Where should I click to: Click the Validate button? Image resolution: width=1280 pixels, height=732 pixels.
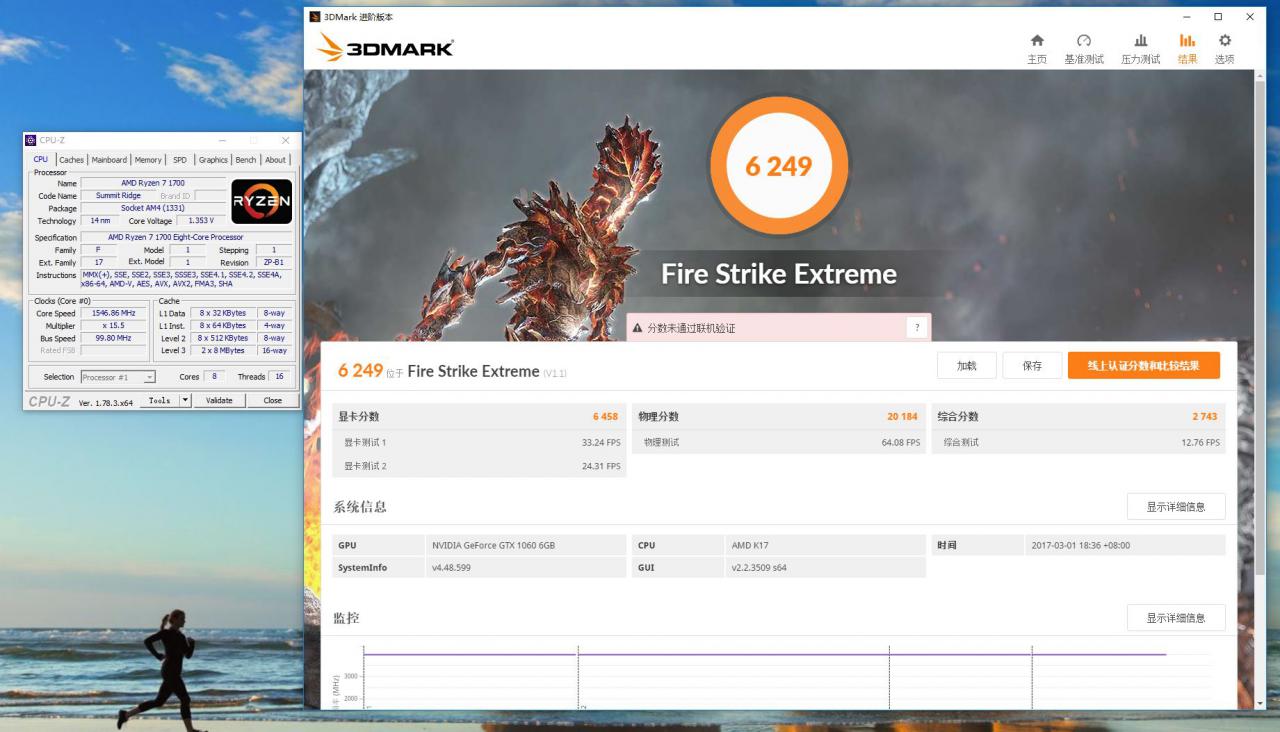[219, 400]
